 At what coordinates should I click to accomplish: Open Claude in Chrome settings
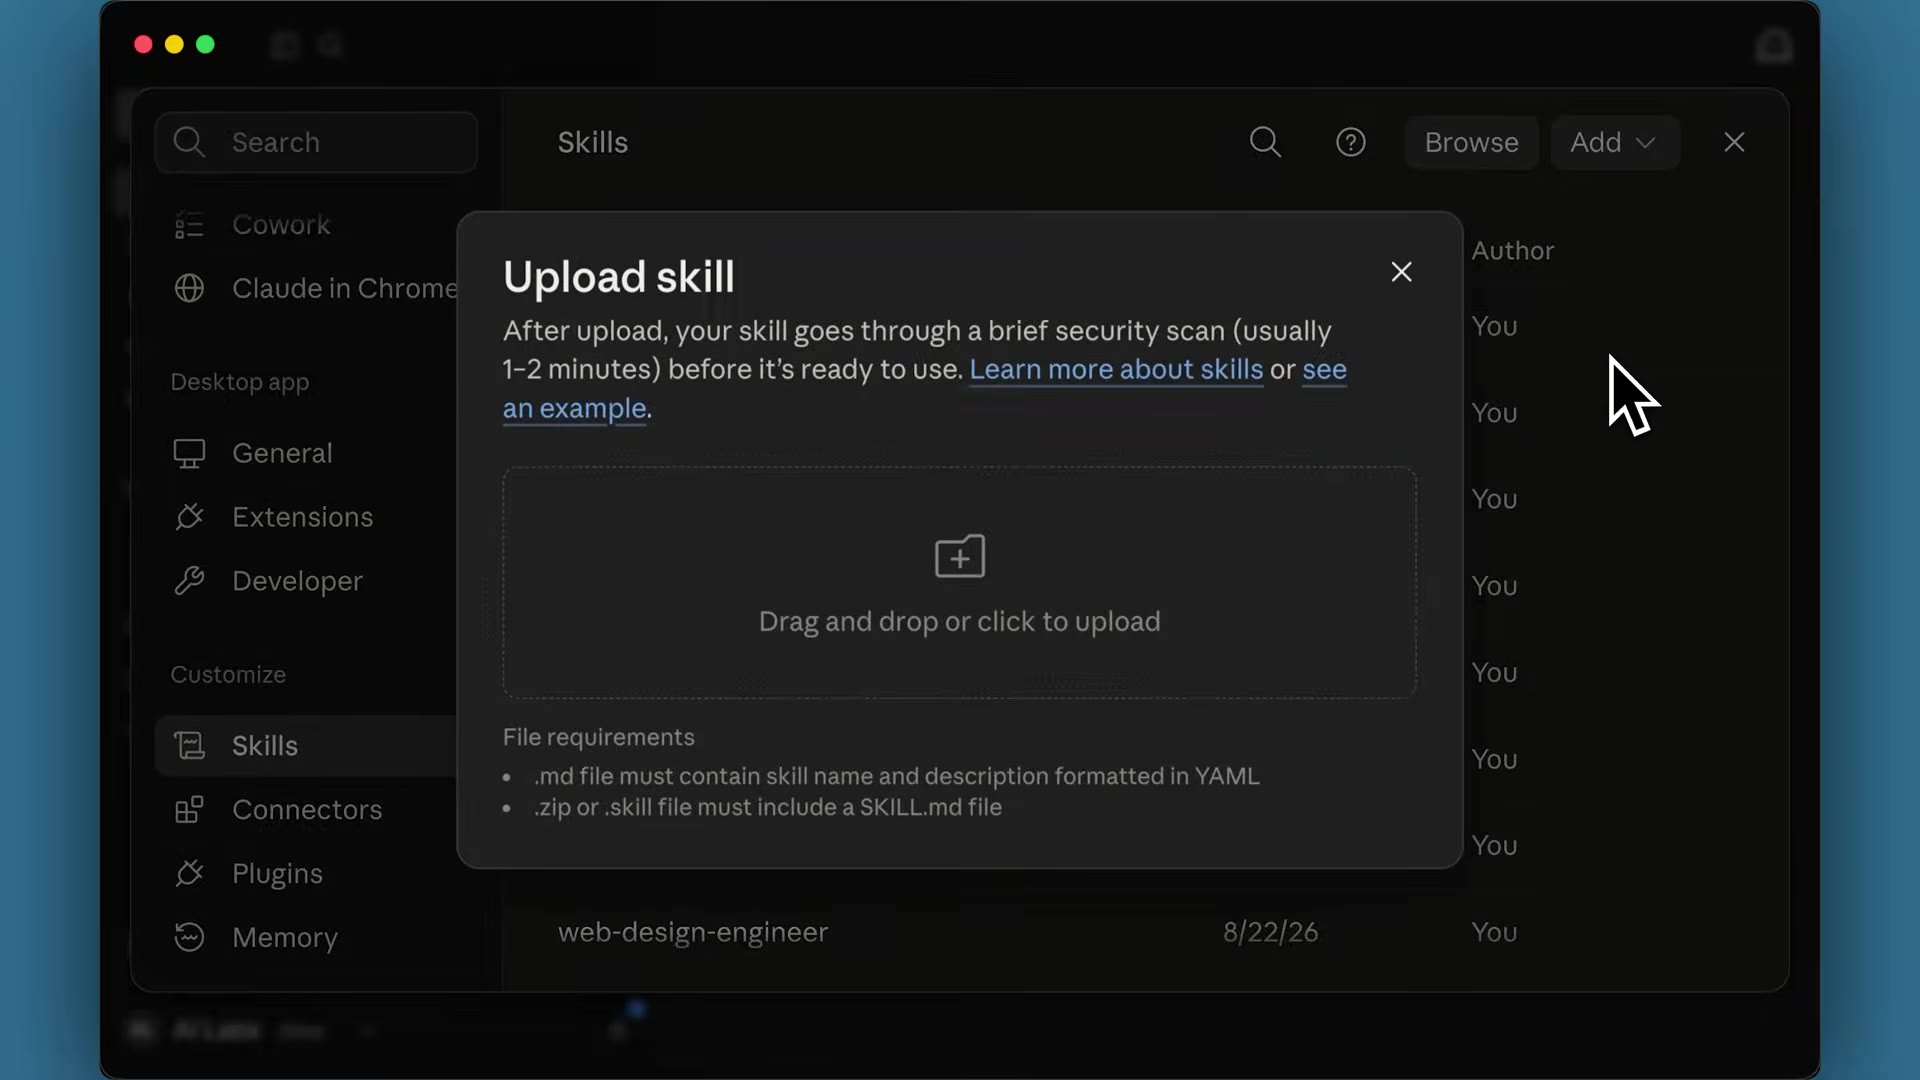(344, 288)
